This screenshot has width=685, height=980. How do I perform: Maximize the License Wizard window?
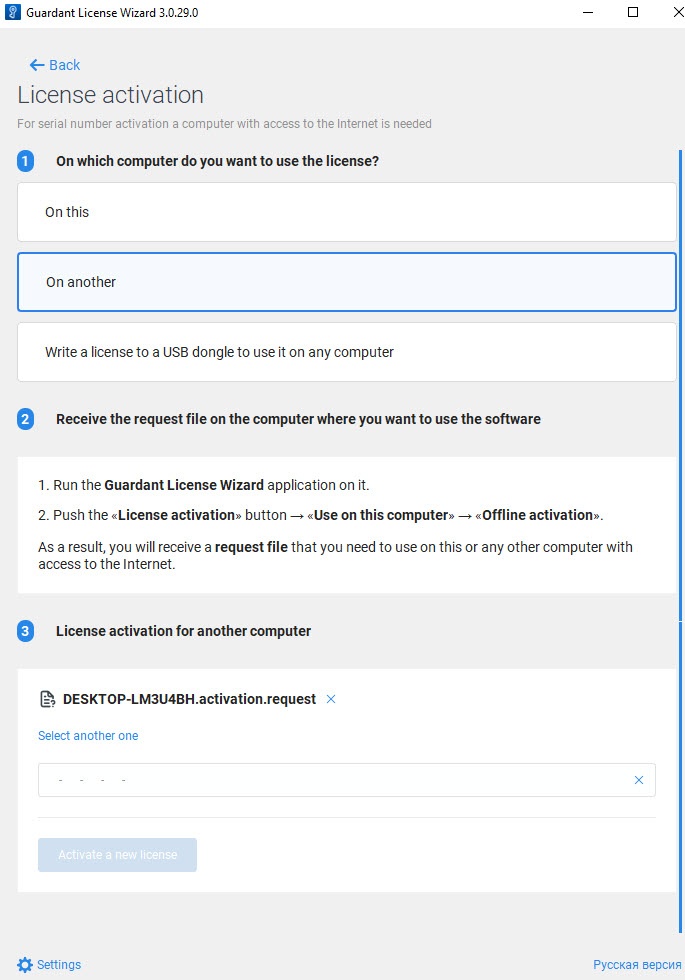click(x=633, y=12)
